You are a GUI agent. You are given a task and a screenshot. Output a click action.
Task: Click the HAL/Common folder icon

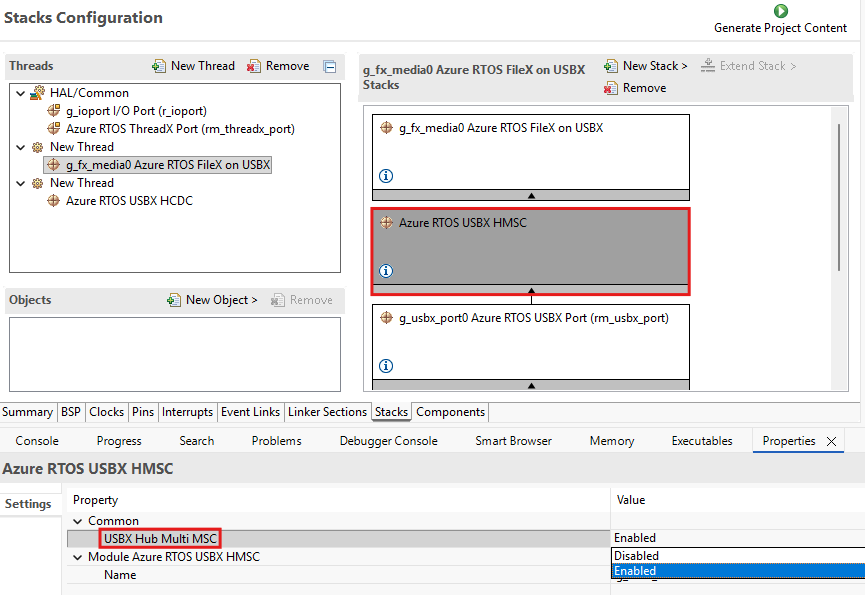pos(38,93)
